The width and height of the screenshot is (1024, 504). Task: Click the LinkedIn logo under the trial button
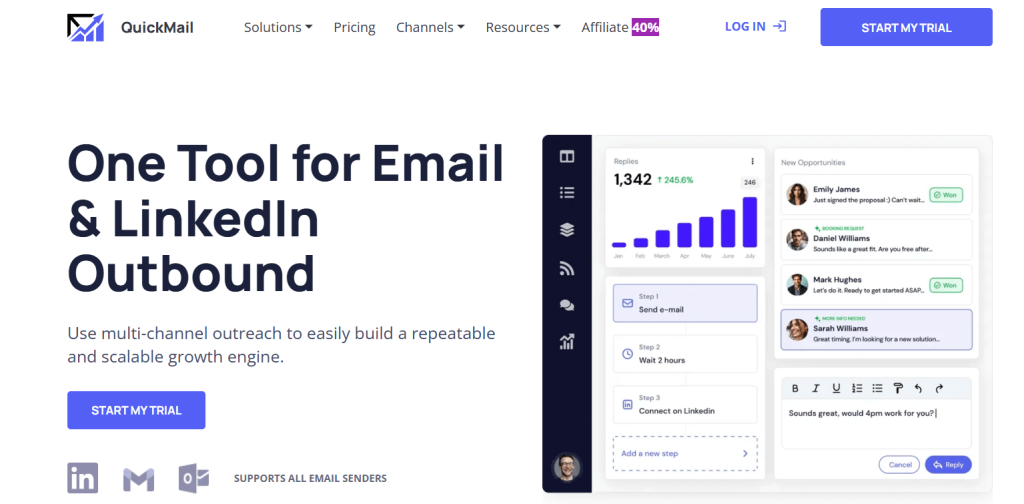(83, 478)
